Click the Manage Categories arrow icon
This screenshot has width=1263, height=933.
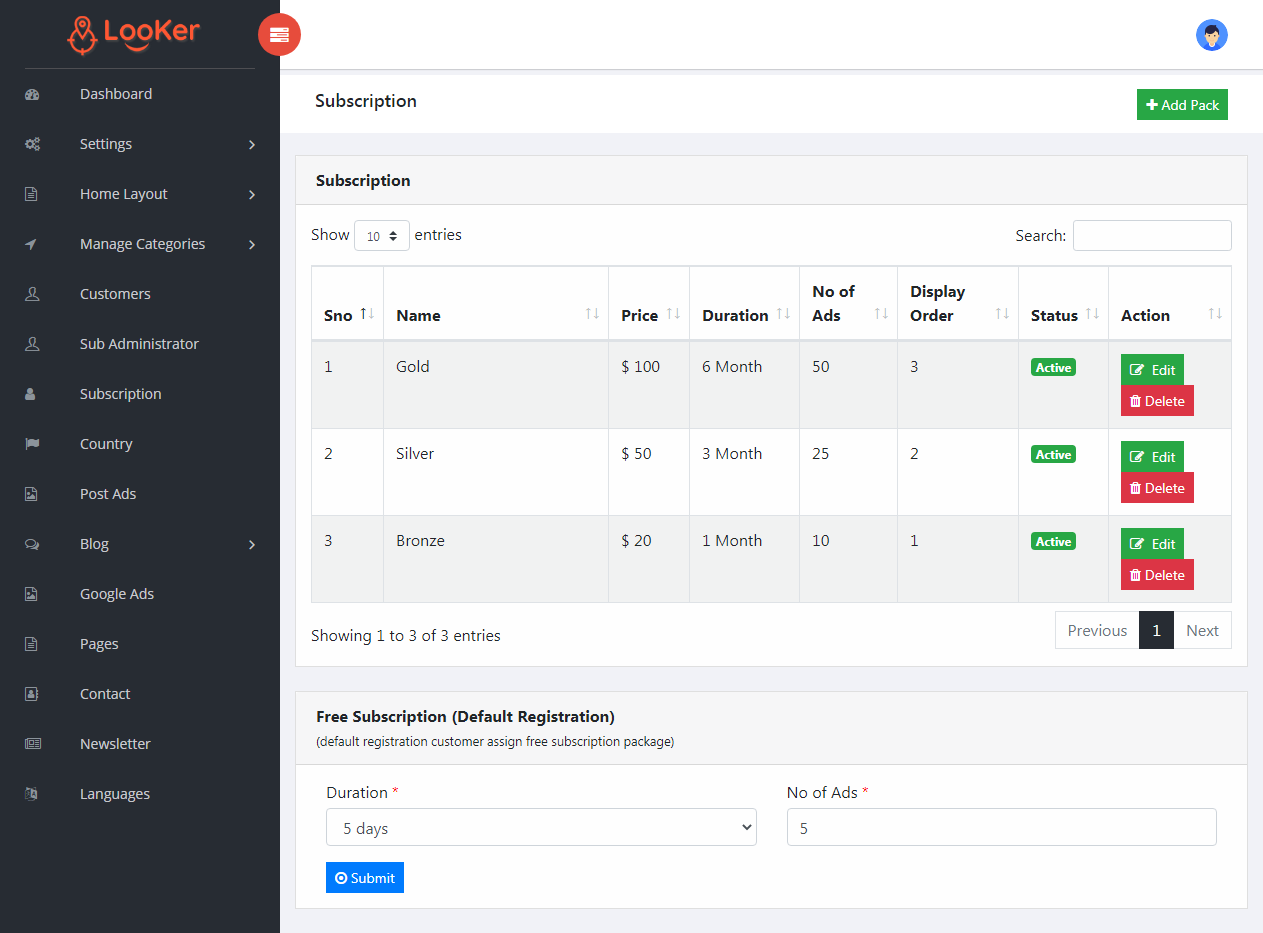click(31, 244)
